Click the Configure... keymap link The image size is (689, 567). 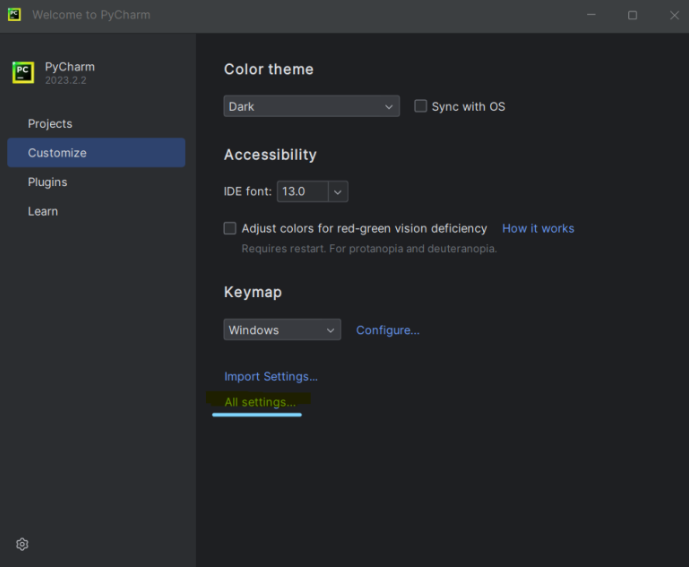coord(388,330)
